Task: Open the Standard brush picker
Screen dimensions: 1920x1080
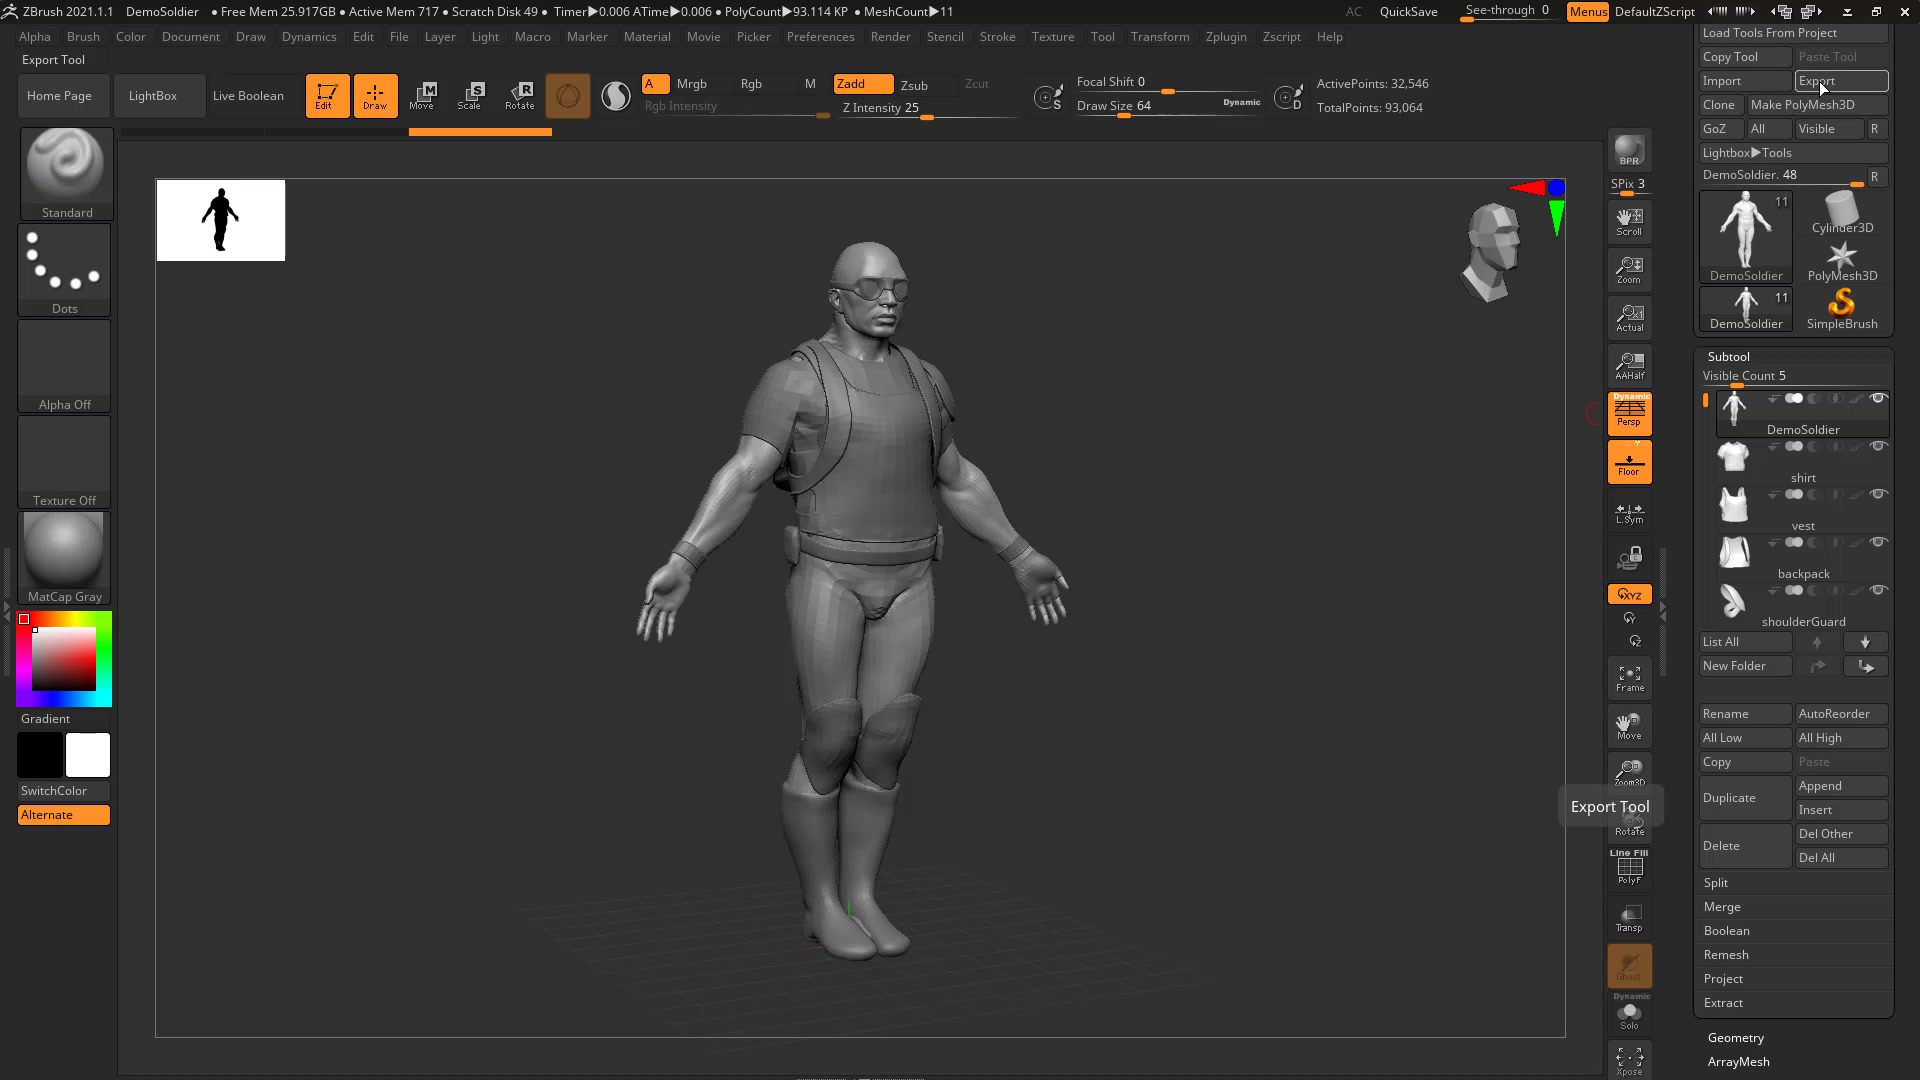Action: pos(66,173)
